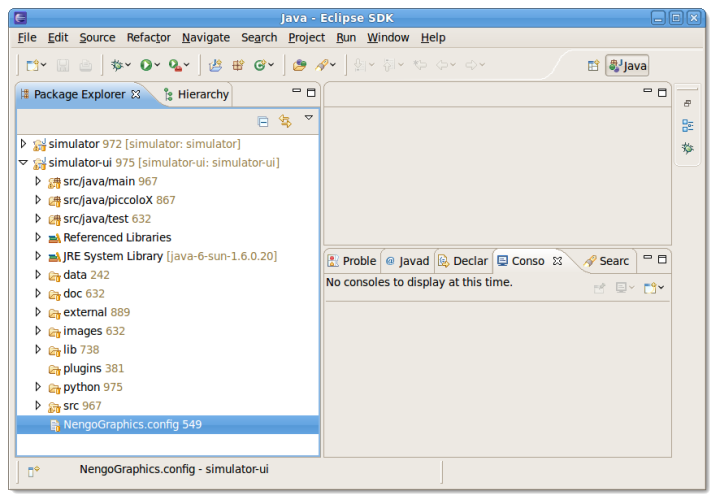Minimize the Package Explorer panel

pos(297,91)
